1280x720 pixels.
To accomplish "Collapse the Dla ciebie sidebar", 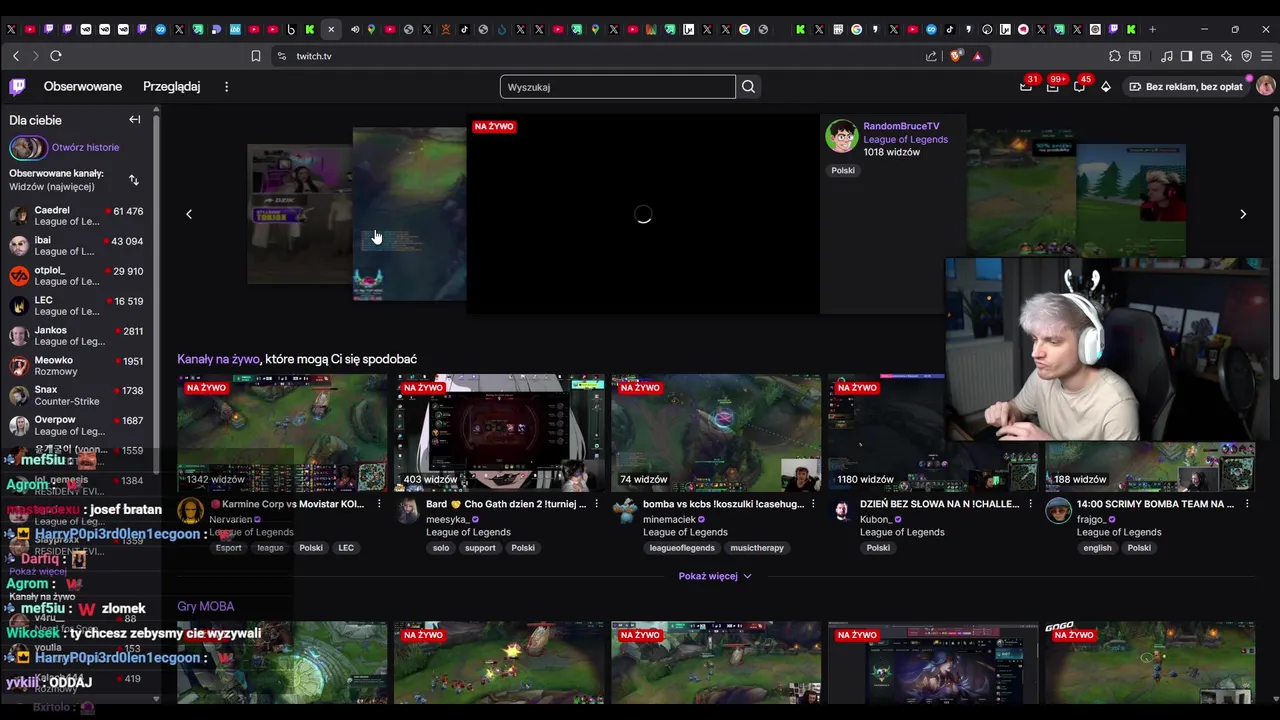I will pyautogui.click(x=135, y=120).
